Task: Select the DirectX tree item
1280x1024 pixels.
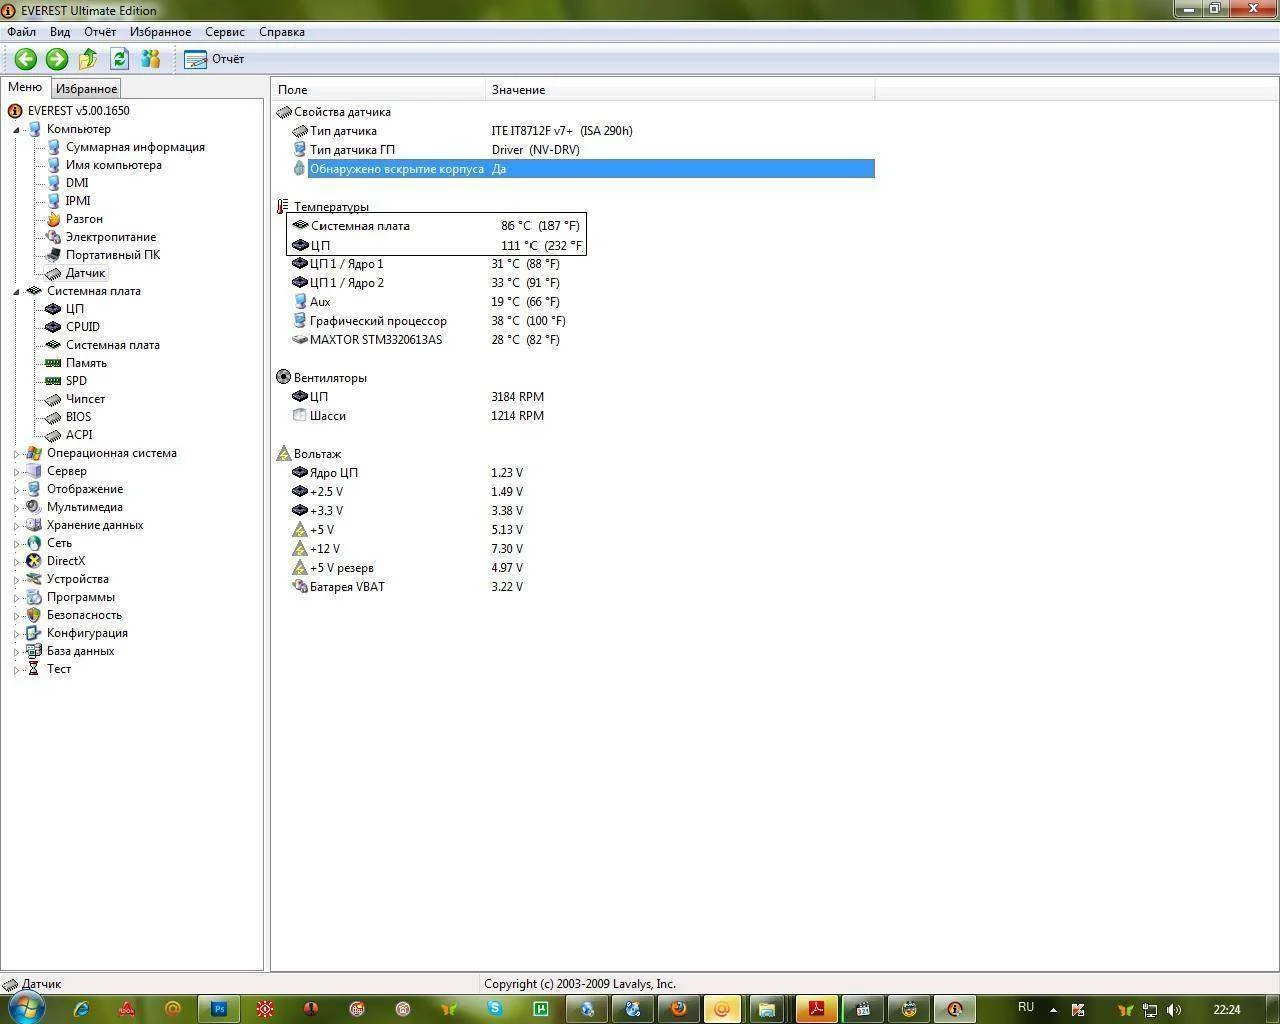Action: coord(66,561)
